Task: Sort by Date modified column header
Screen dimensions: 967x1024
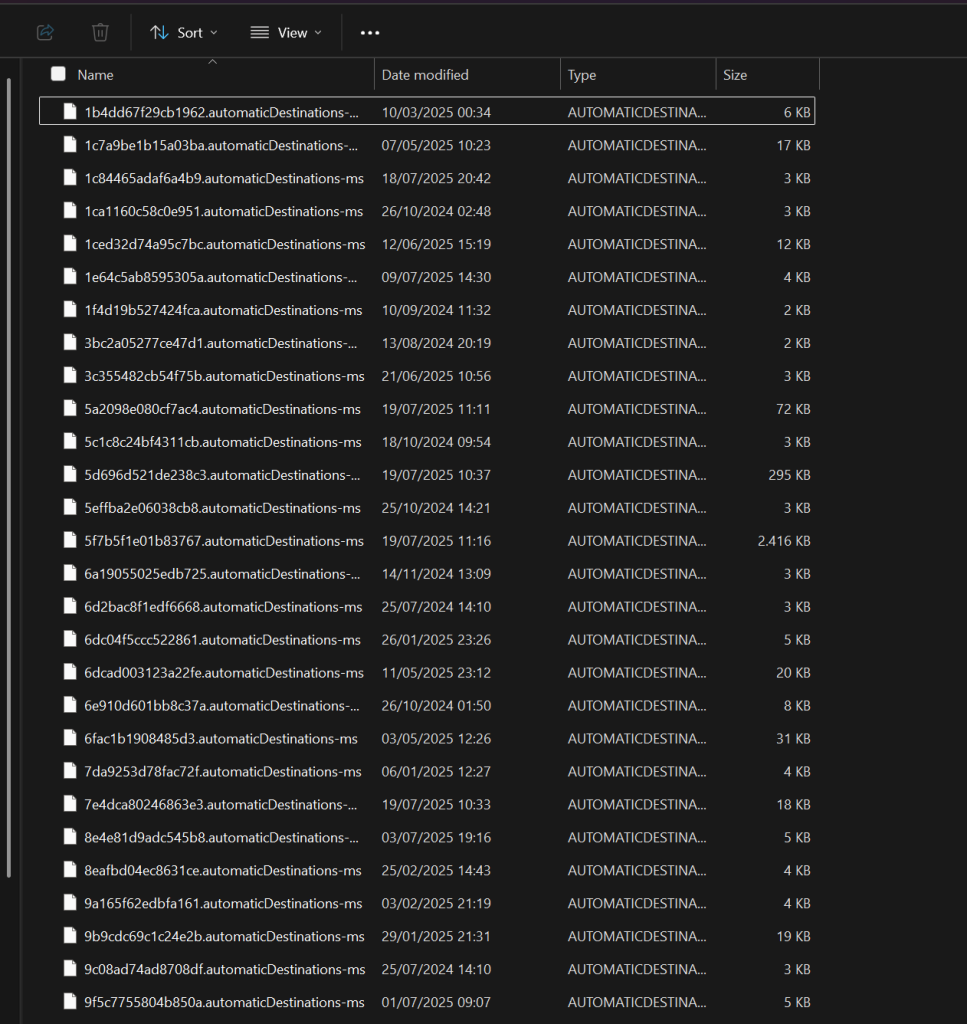Action: click(425, 75)
